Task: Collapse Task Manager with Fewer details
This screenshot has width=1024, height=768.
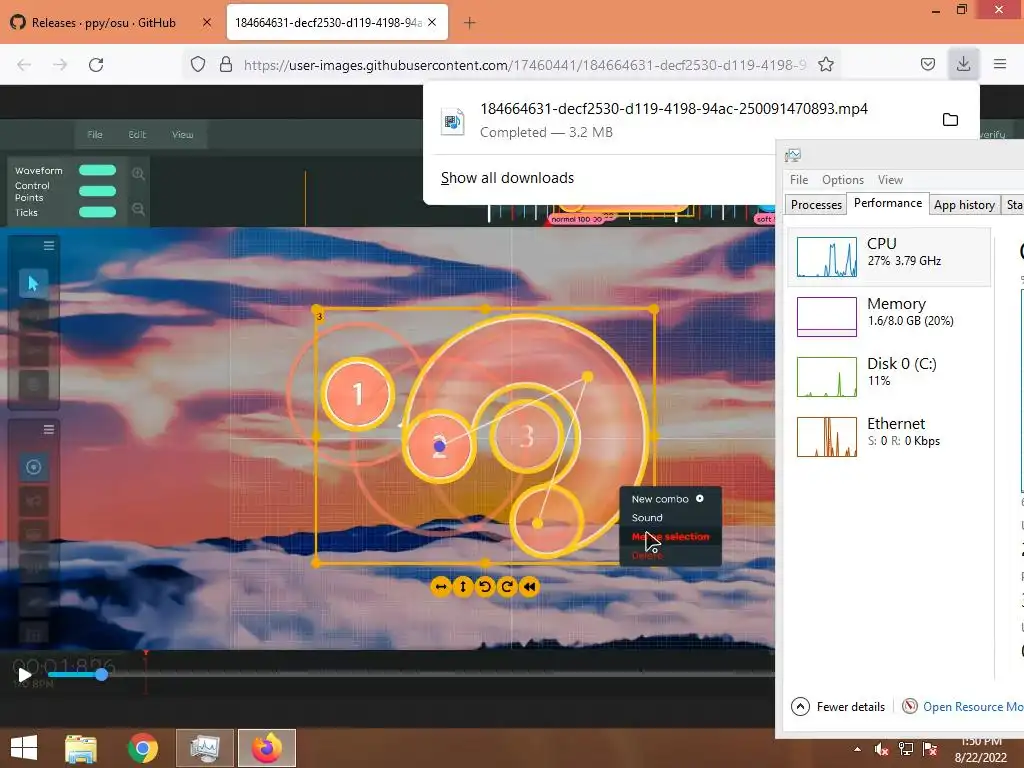Action: coord(839,707)
